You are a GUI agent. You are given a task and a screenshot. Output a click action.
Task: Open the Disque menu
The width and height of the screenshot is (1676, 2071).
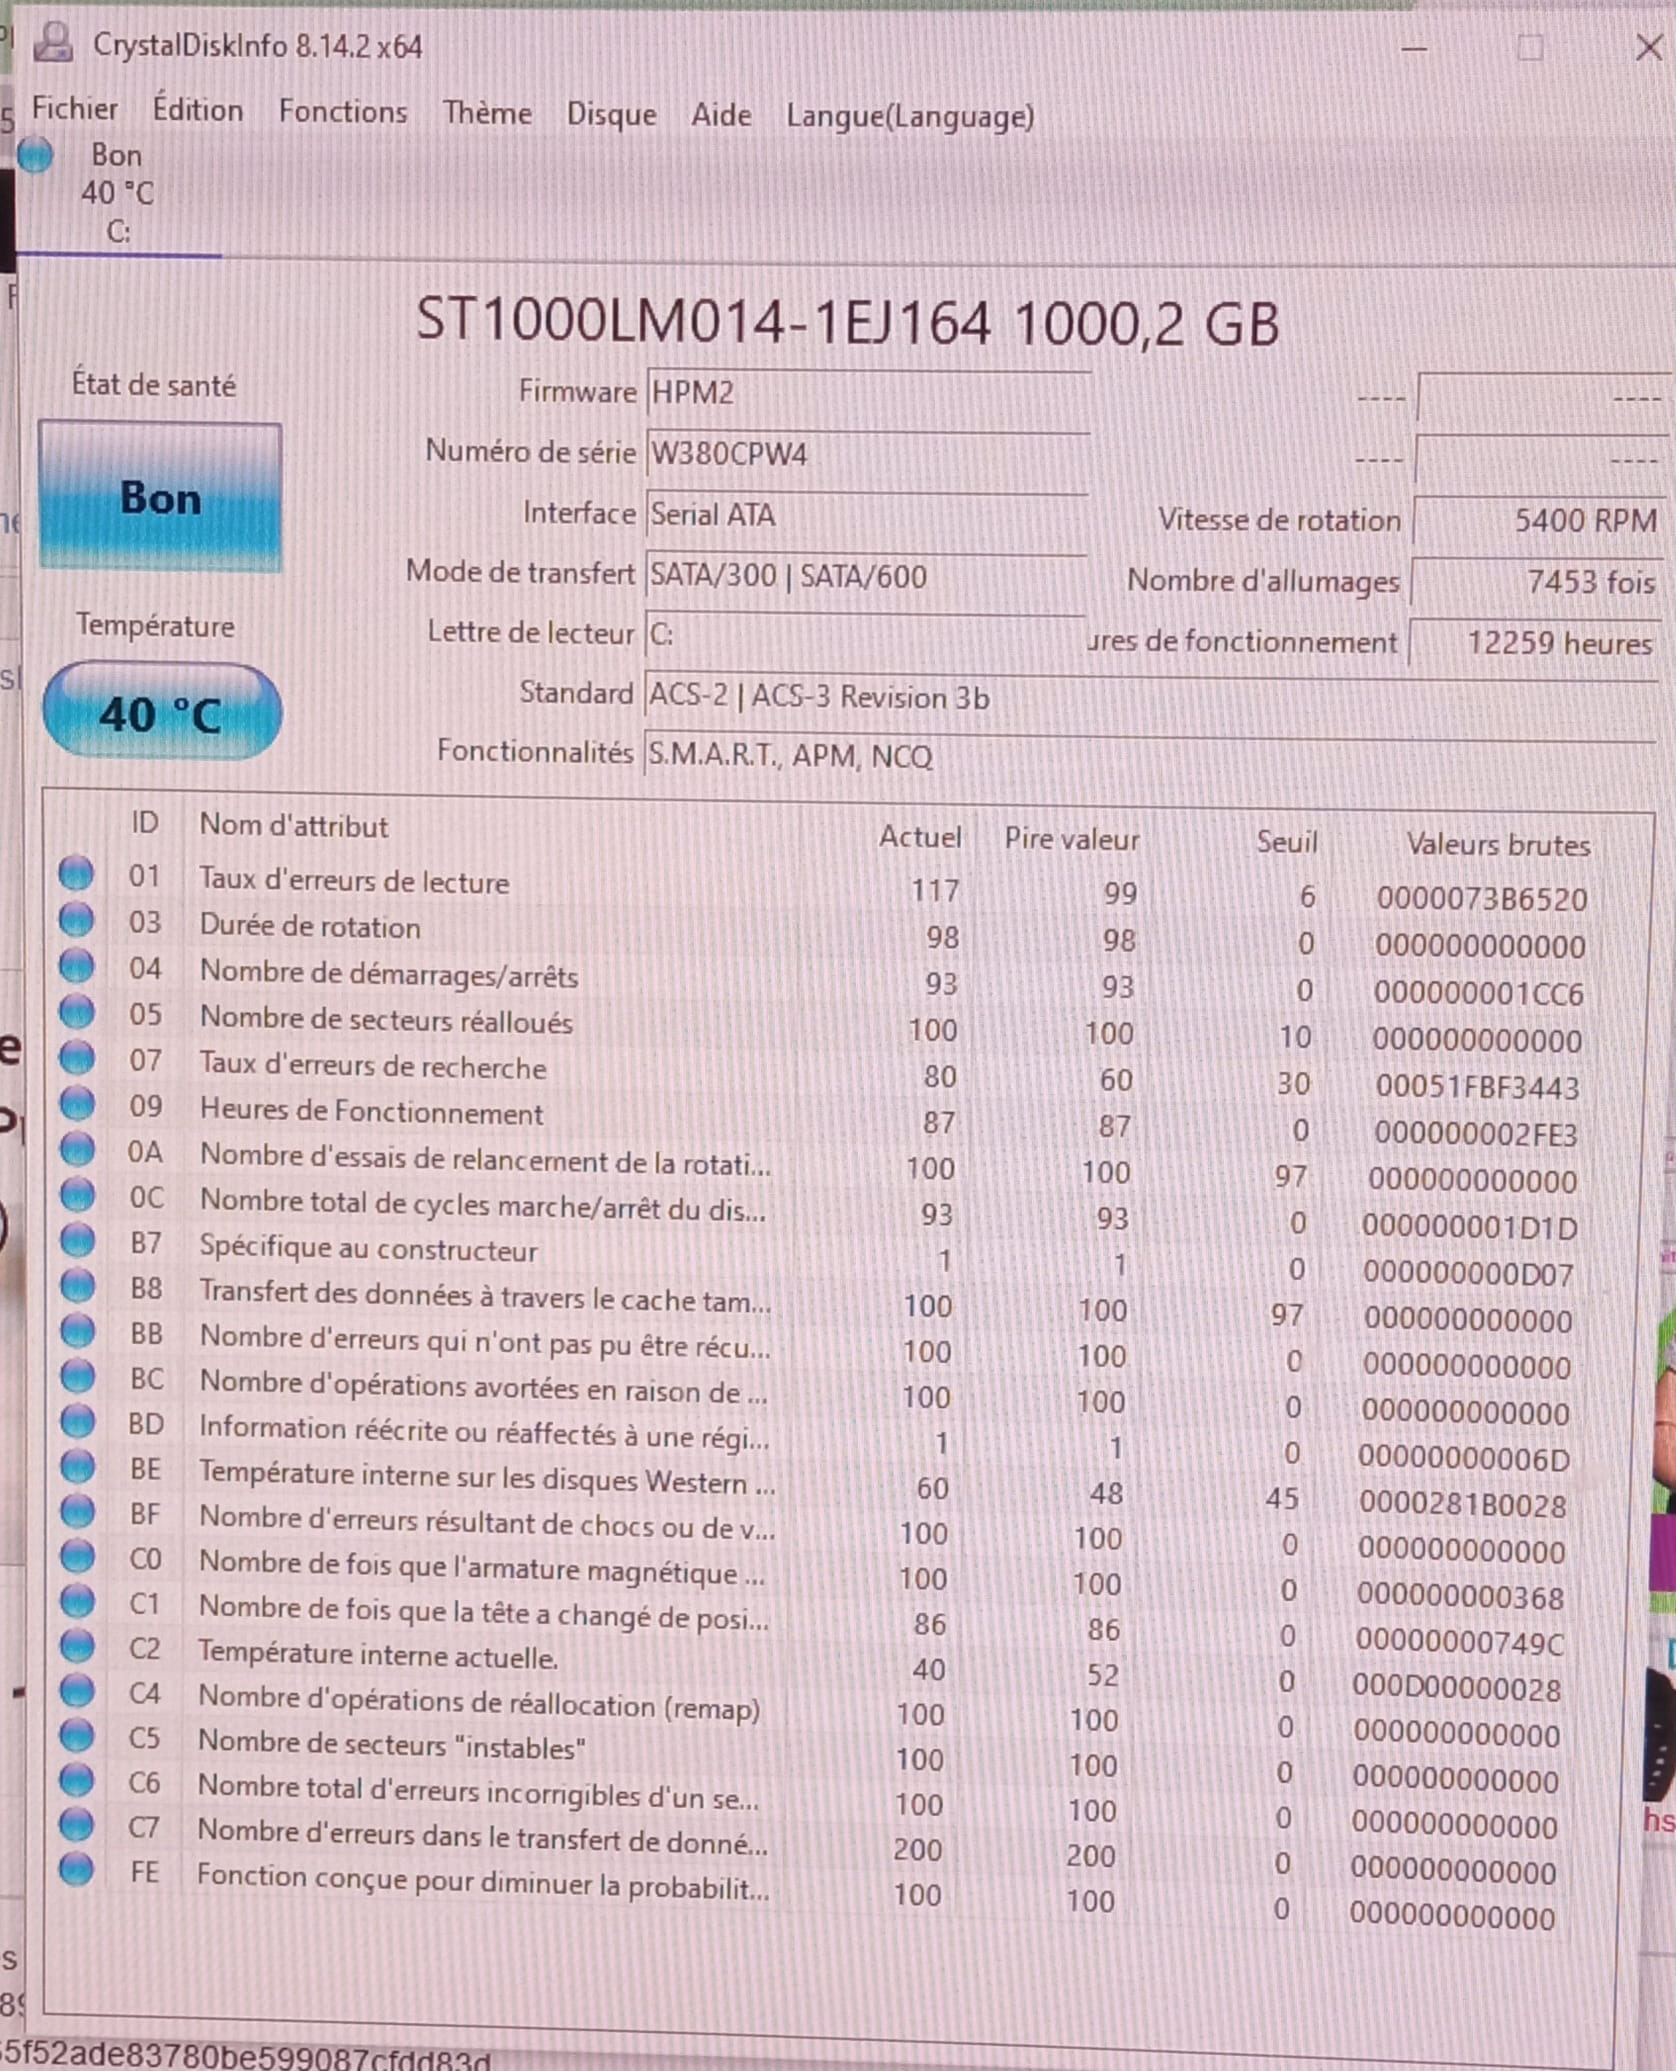point(611,114)
